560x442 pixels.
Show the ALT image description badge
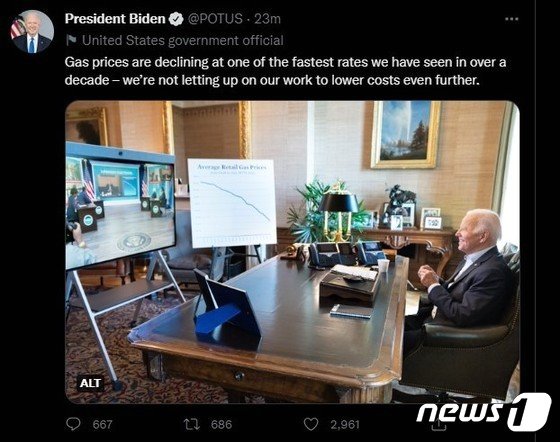pyautogui.click(x=90, y=383)
